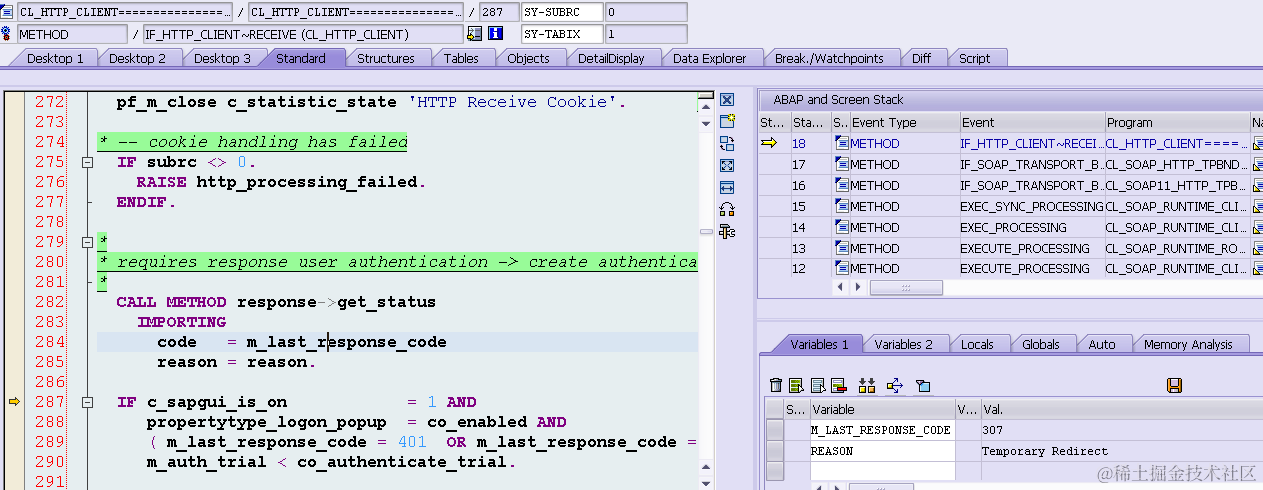
Task: Open the Objects tab
Action: click(528, 58)
